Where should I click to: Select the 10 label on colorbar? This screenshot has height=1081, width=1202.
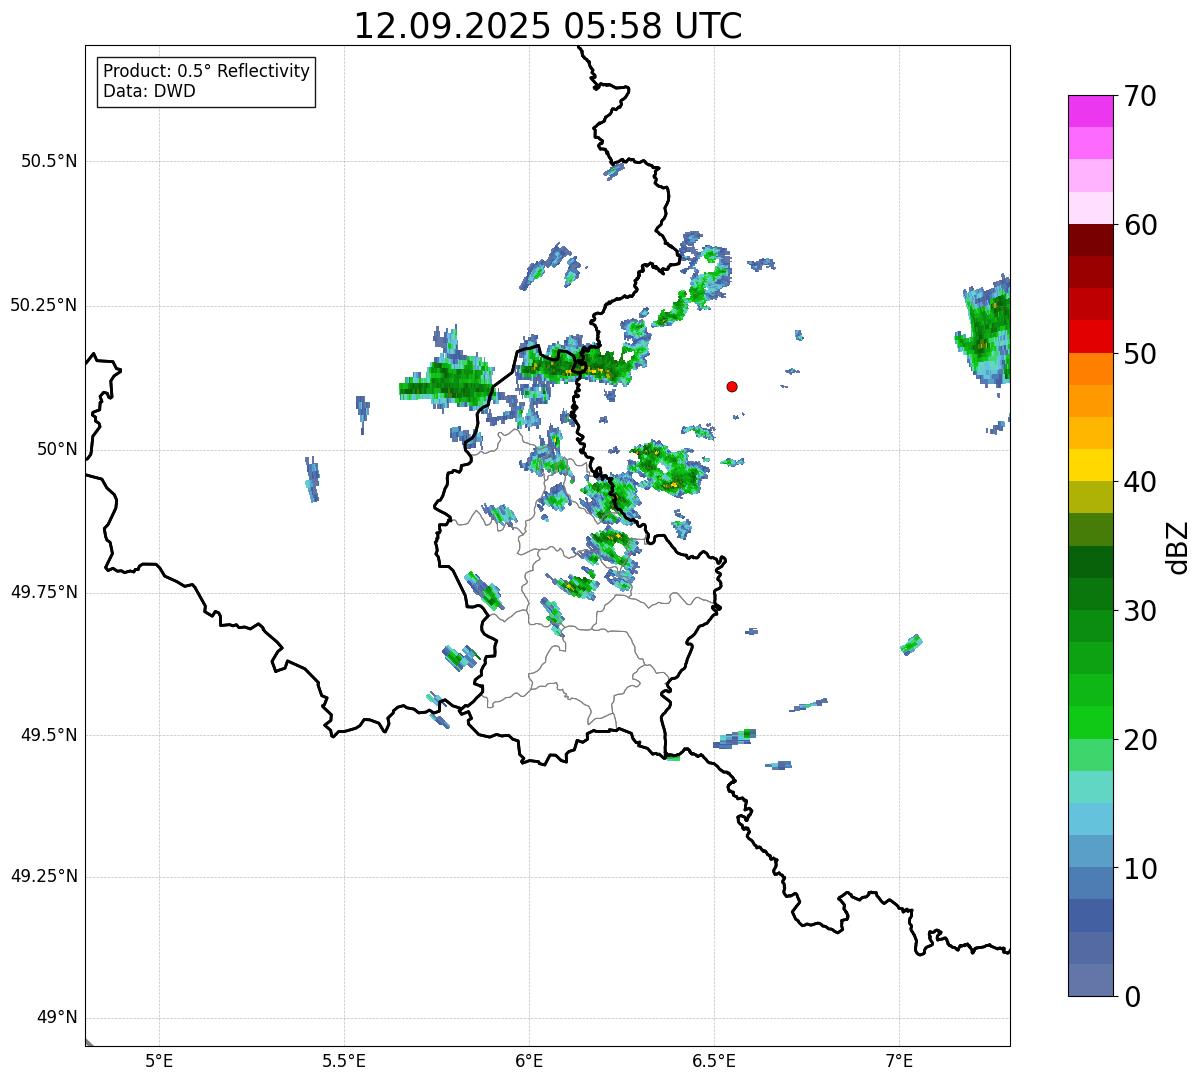[x=1140, y=869]
